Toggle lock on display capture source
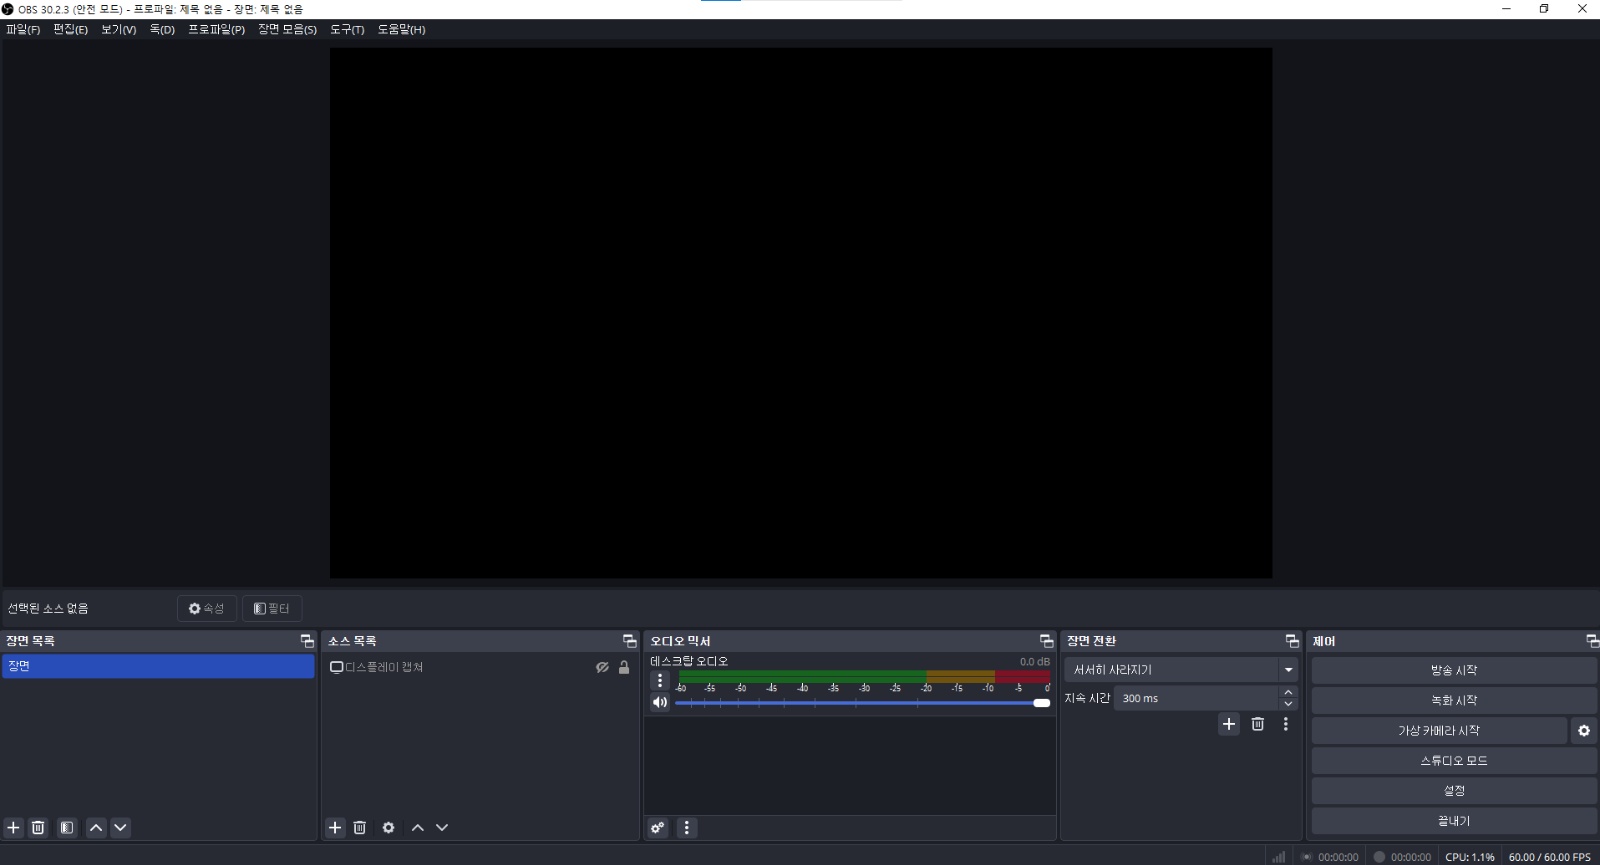1600x865 pixels. click(x=624, y=667)
